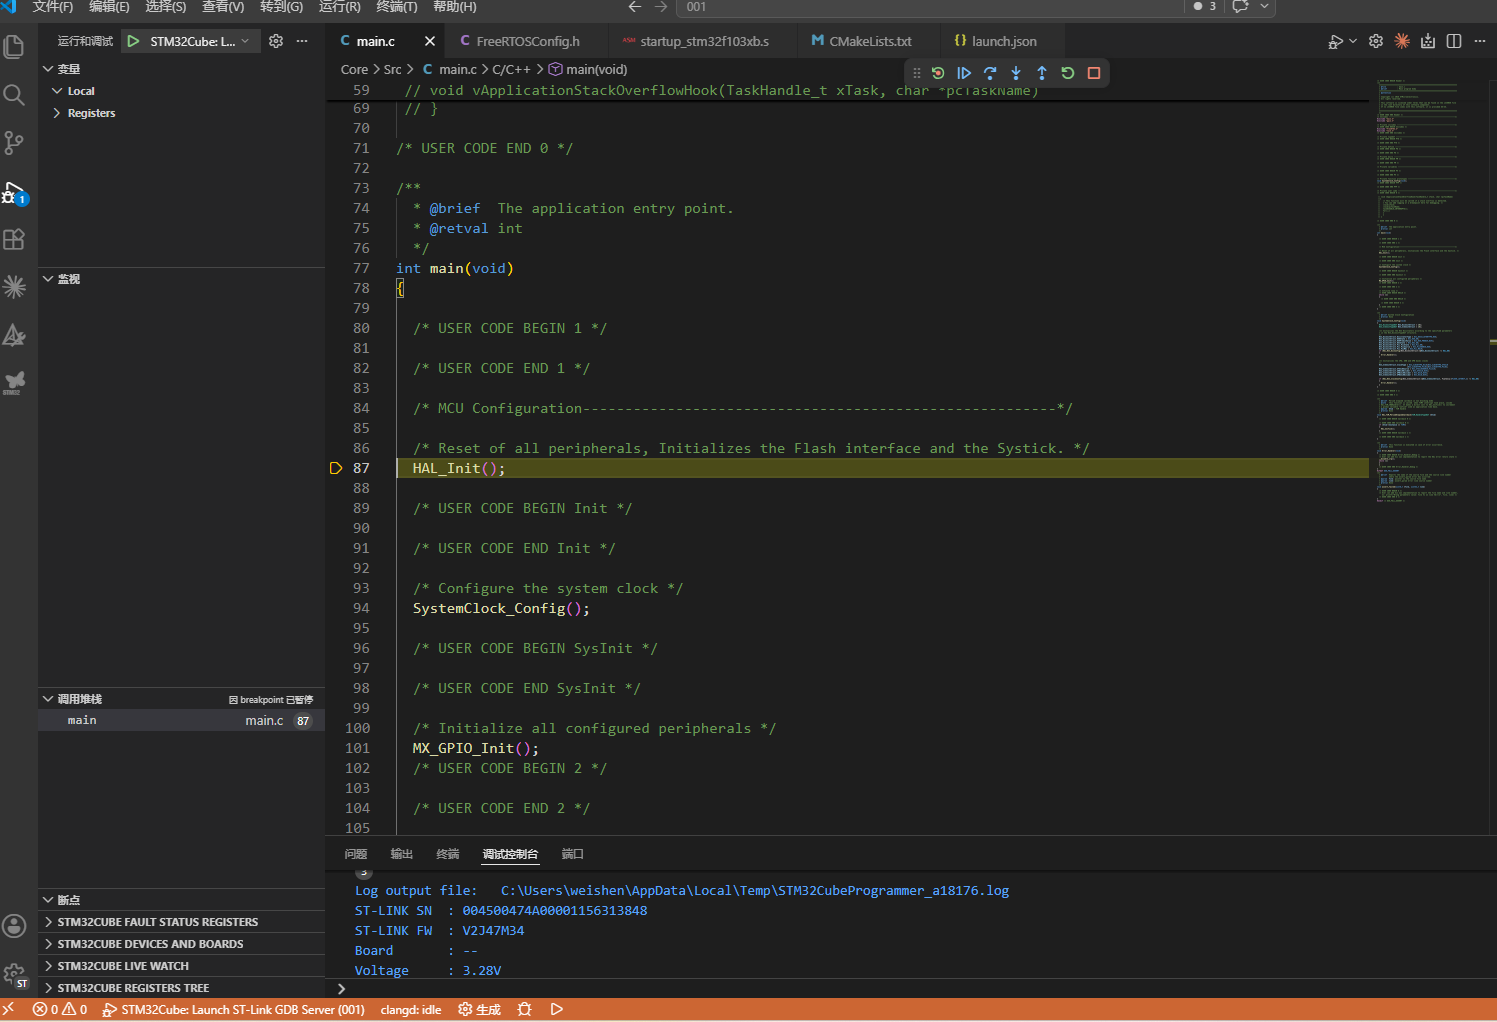
Task: Expand STM32CUBE LIVE WATCH section
Action: pyautogui.click(x=181, y=966)
